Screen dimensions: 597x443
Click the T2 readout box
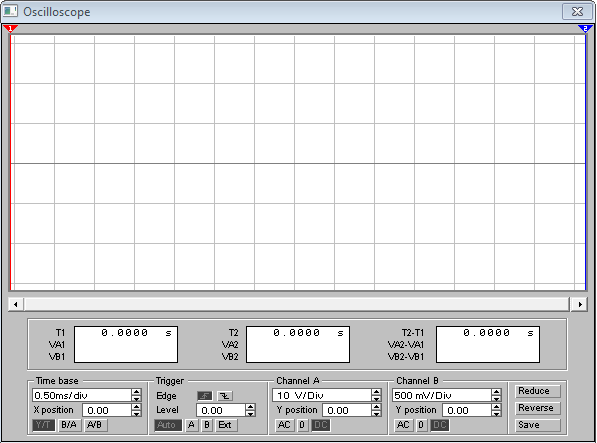(298, 344)
